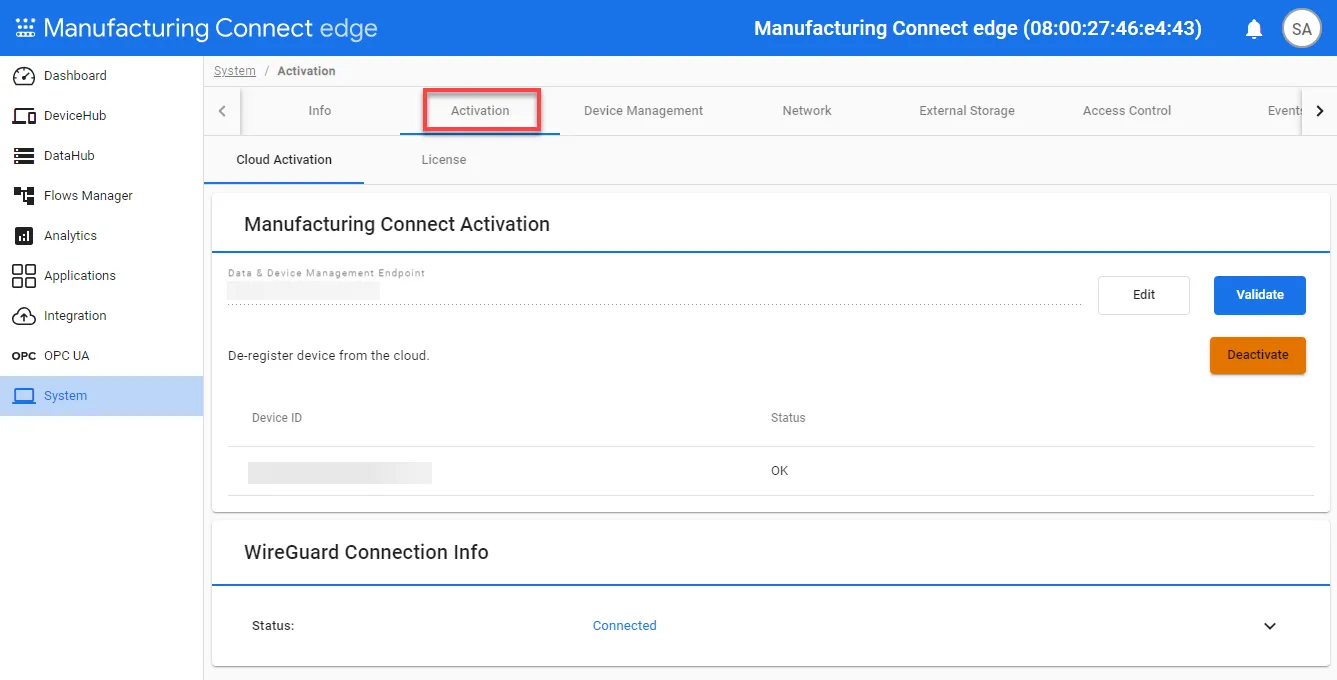Go to Integration in the sidebar
The height and width of the screenshot is (680, 1337).
[x=101, y=316]
